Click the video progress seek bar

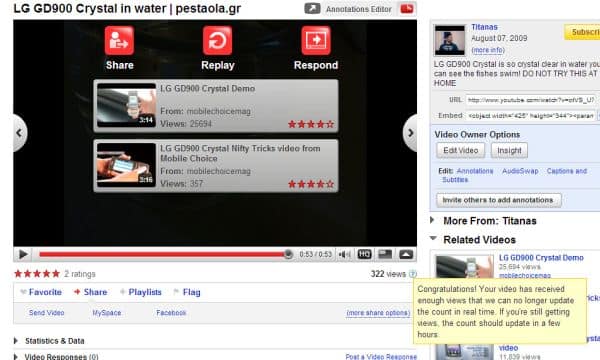[x=165, y=254]
